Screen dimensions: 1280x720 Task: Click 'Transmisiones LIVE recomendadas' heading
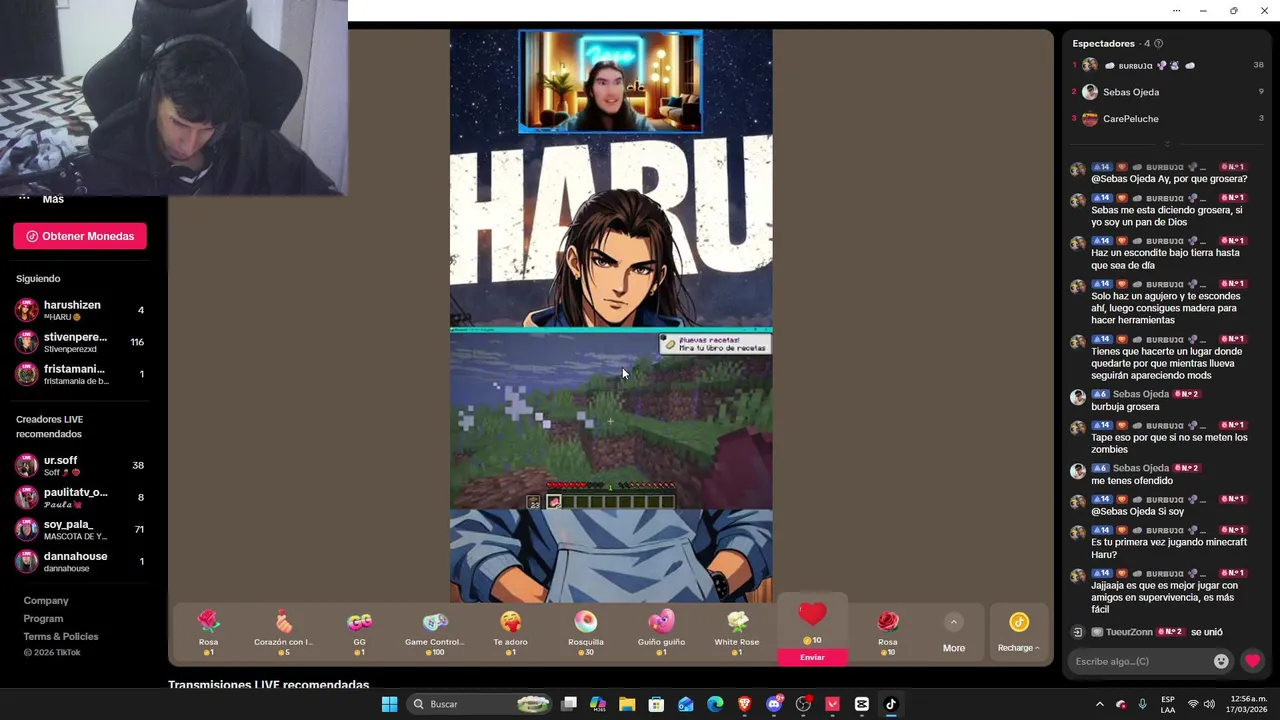click(269, 685)
